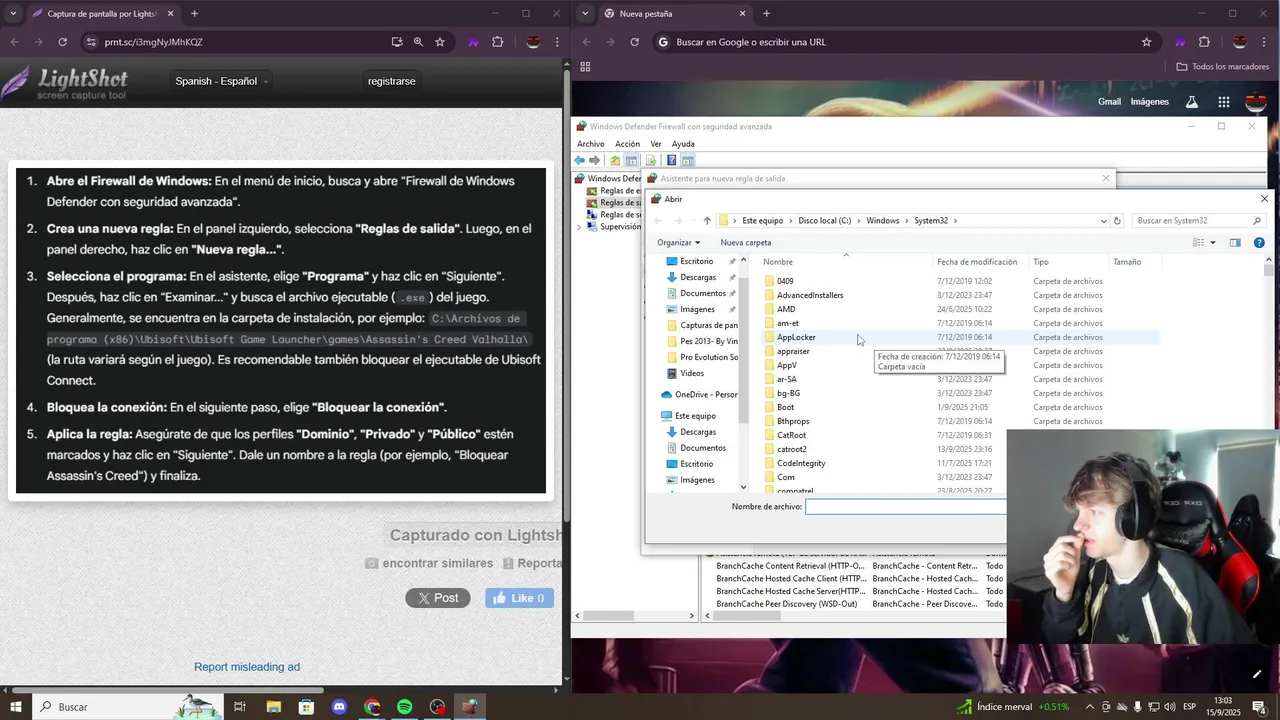Image resolution: width=1280 pixels, height=720 pixels.
Task: Bookmark the LightShot page with star icon
Action: [x=440, y=42]
